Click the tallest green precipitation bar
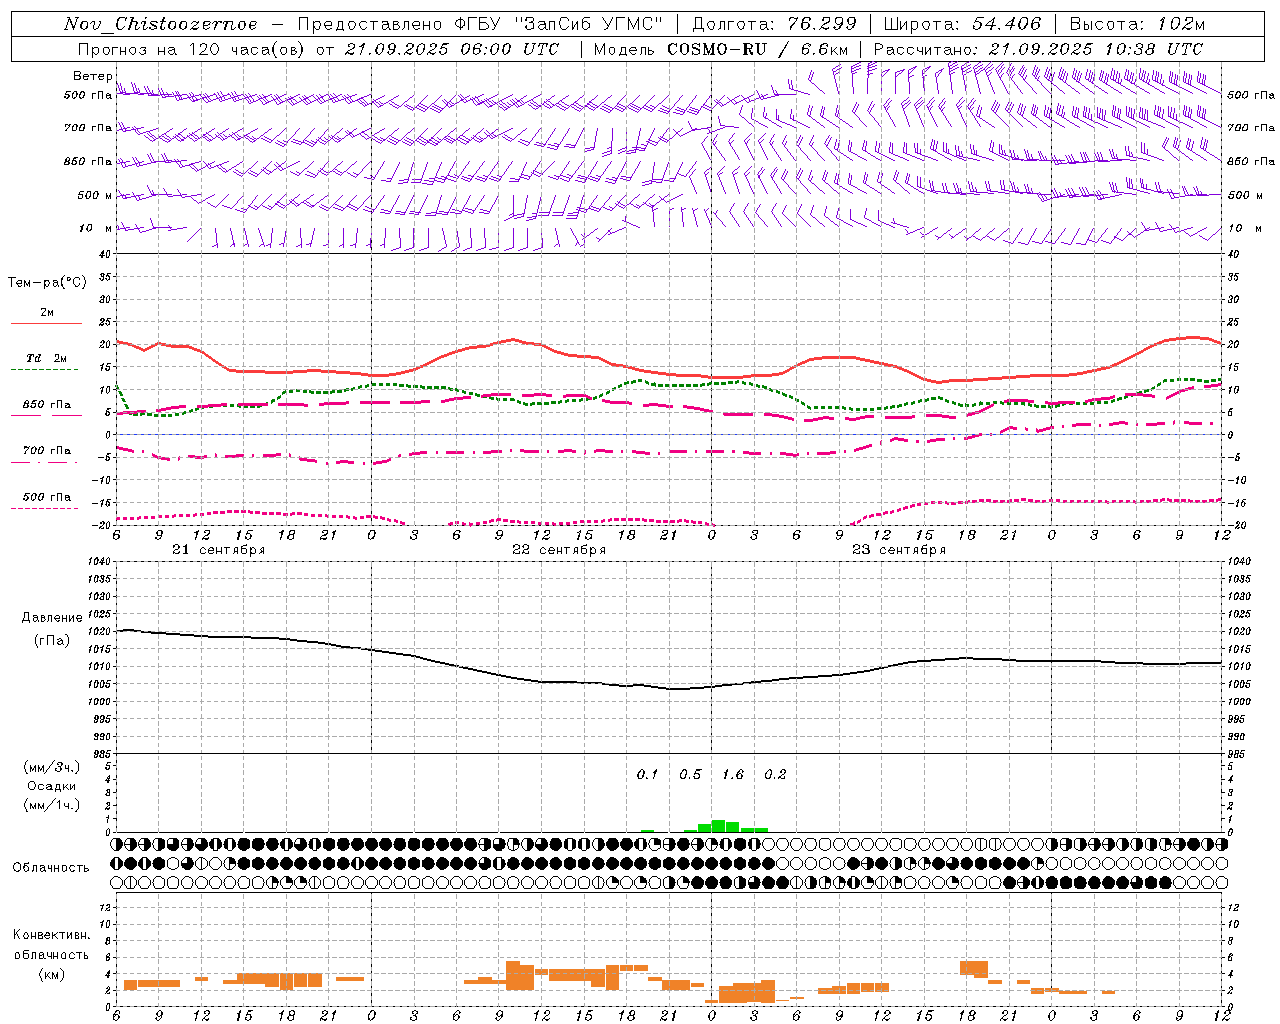This screenshot has width=1280, height=1024. 718,826
